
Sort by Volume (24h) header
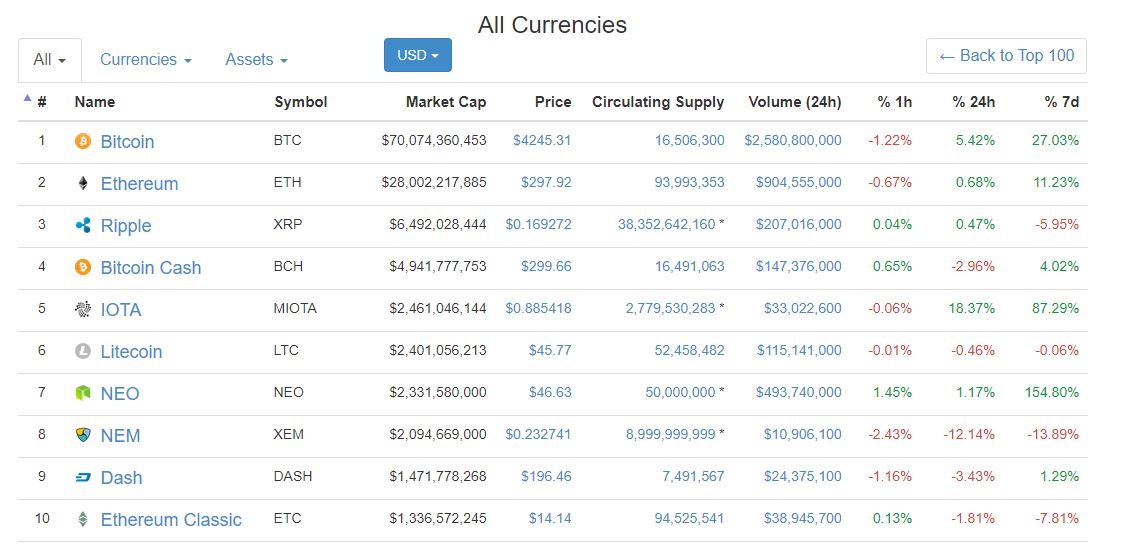[795, 102]
